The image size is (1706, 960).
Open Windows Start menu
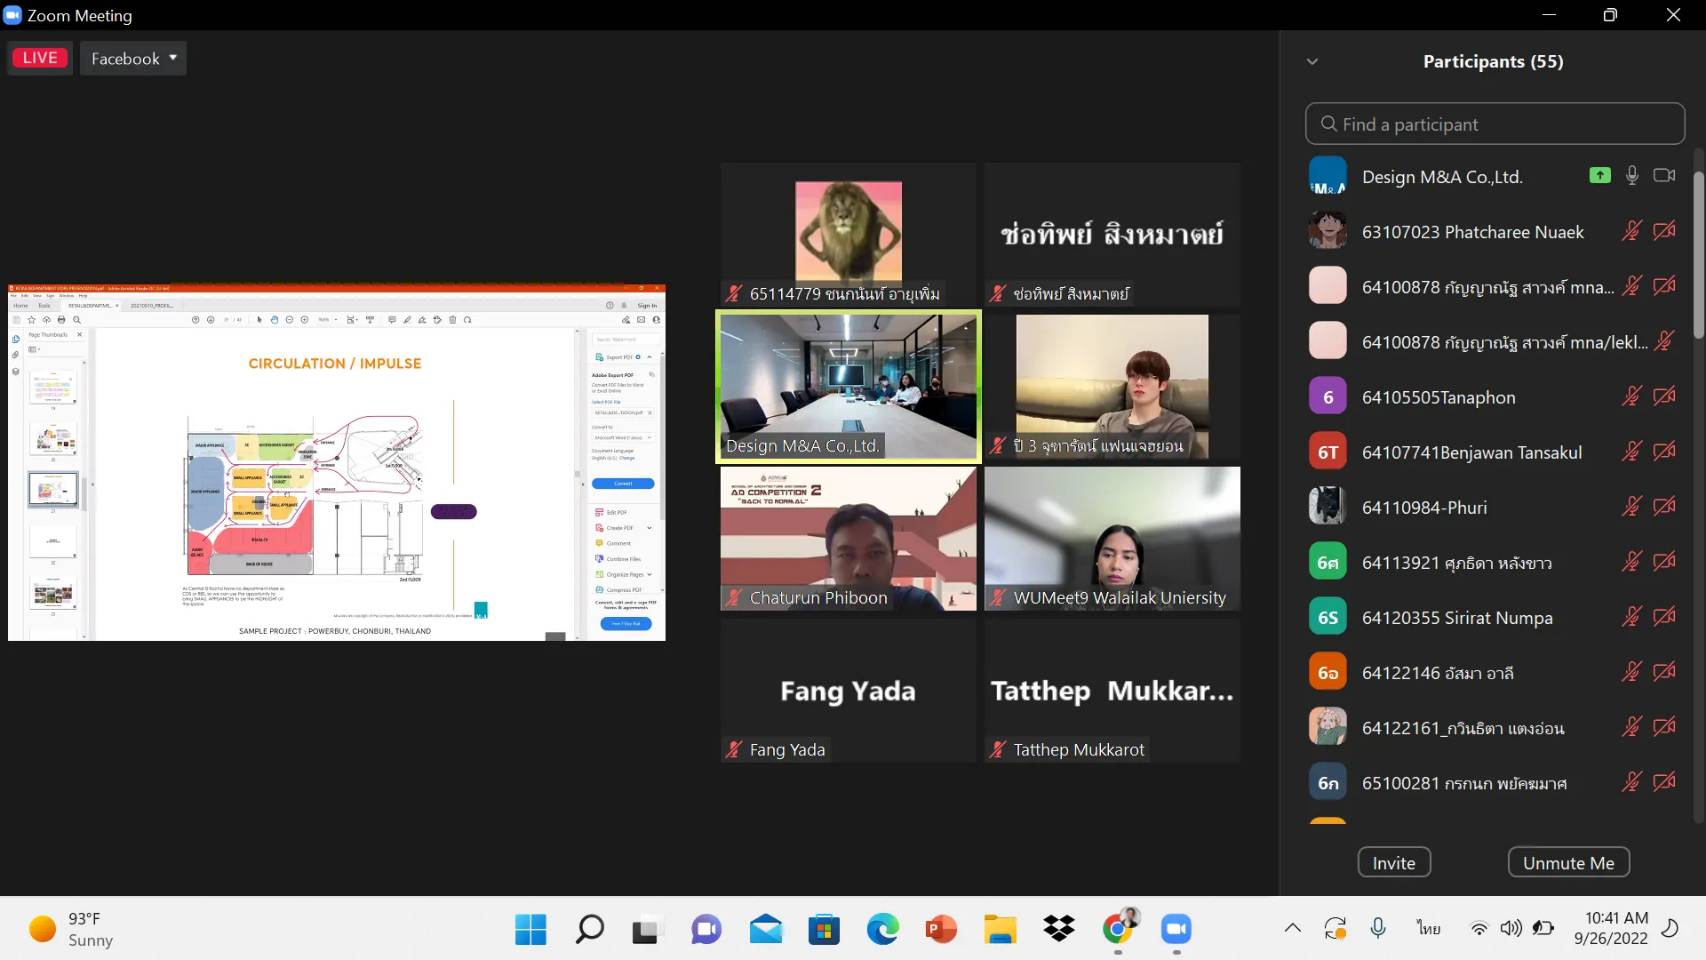[x=530, y=929]
